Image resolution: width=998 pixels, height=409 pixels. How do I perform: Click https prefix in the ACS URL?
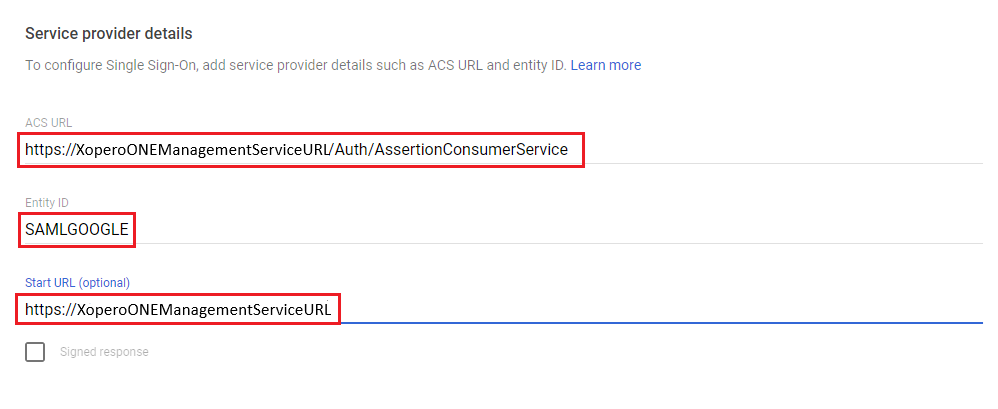44,150
